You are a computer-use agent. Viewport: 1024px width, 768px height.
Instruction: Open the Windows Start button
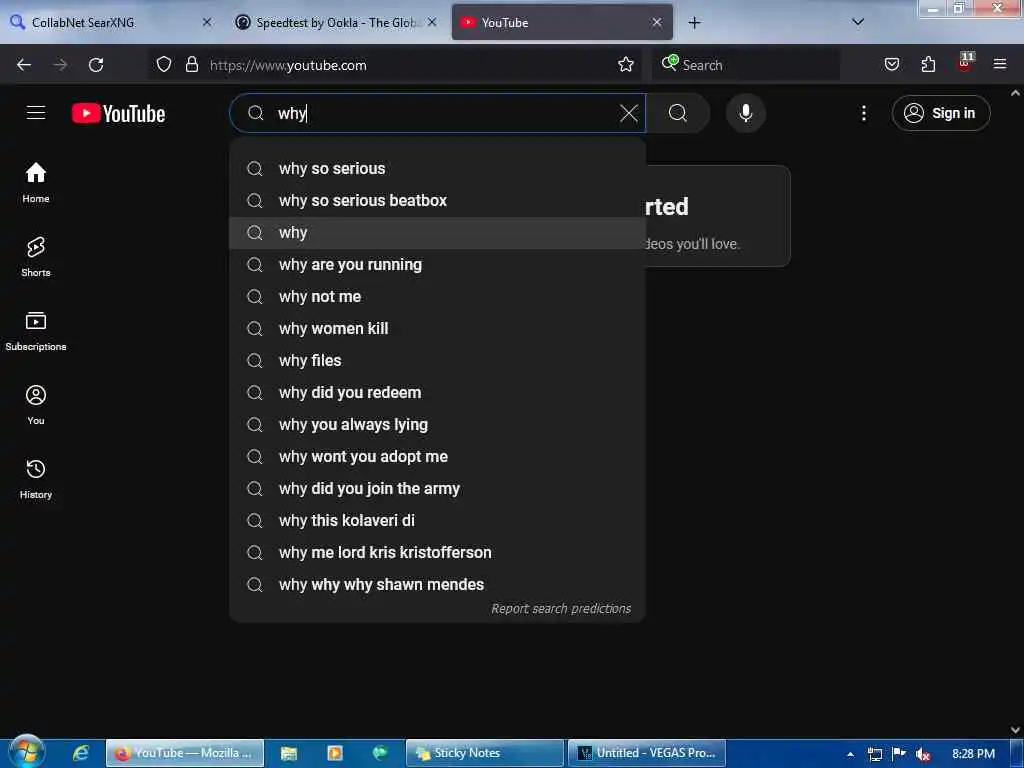26,752
